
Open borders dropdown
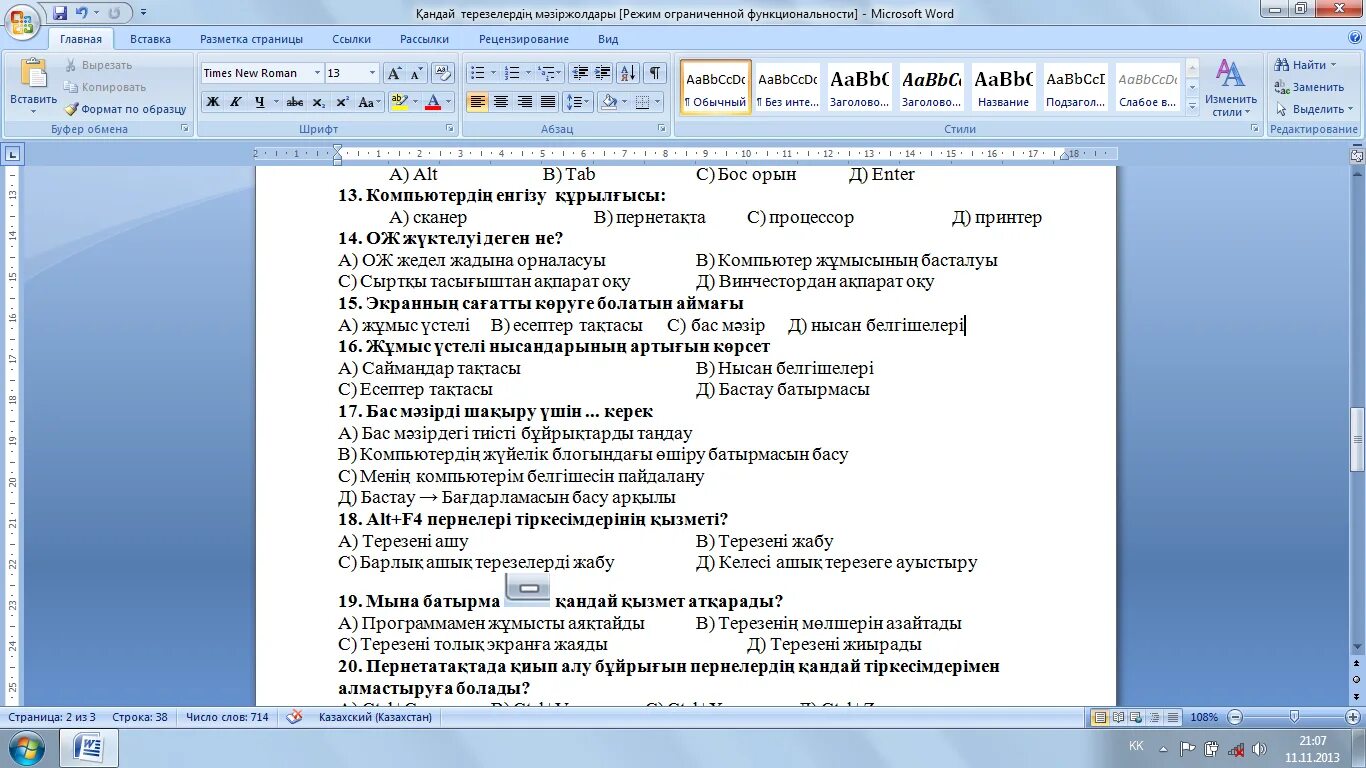pos(656,102)
